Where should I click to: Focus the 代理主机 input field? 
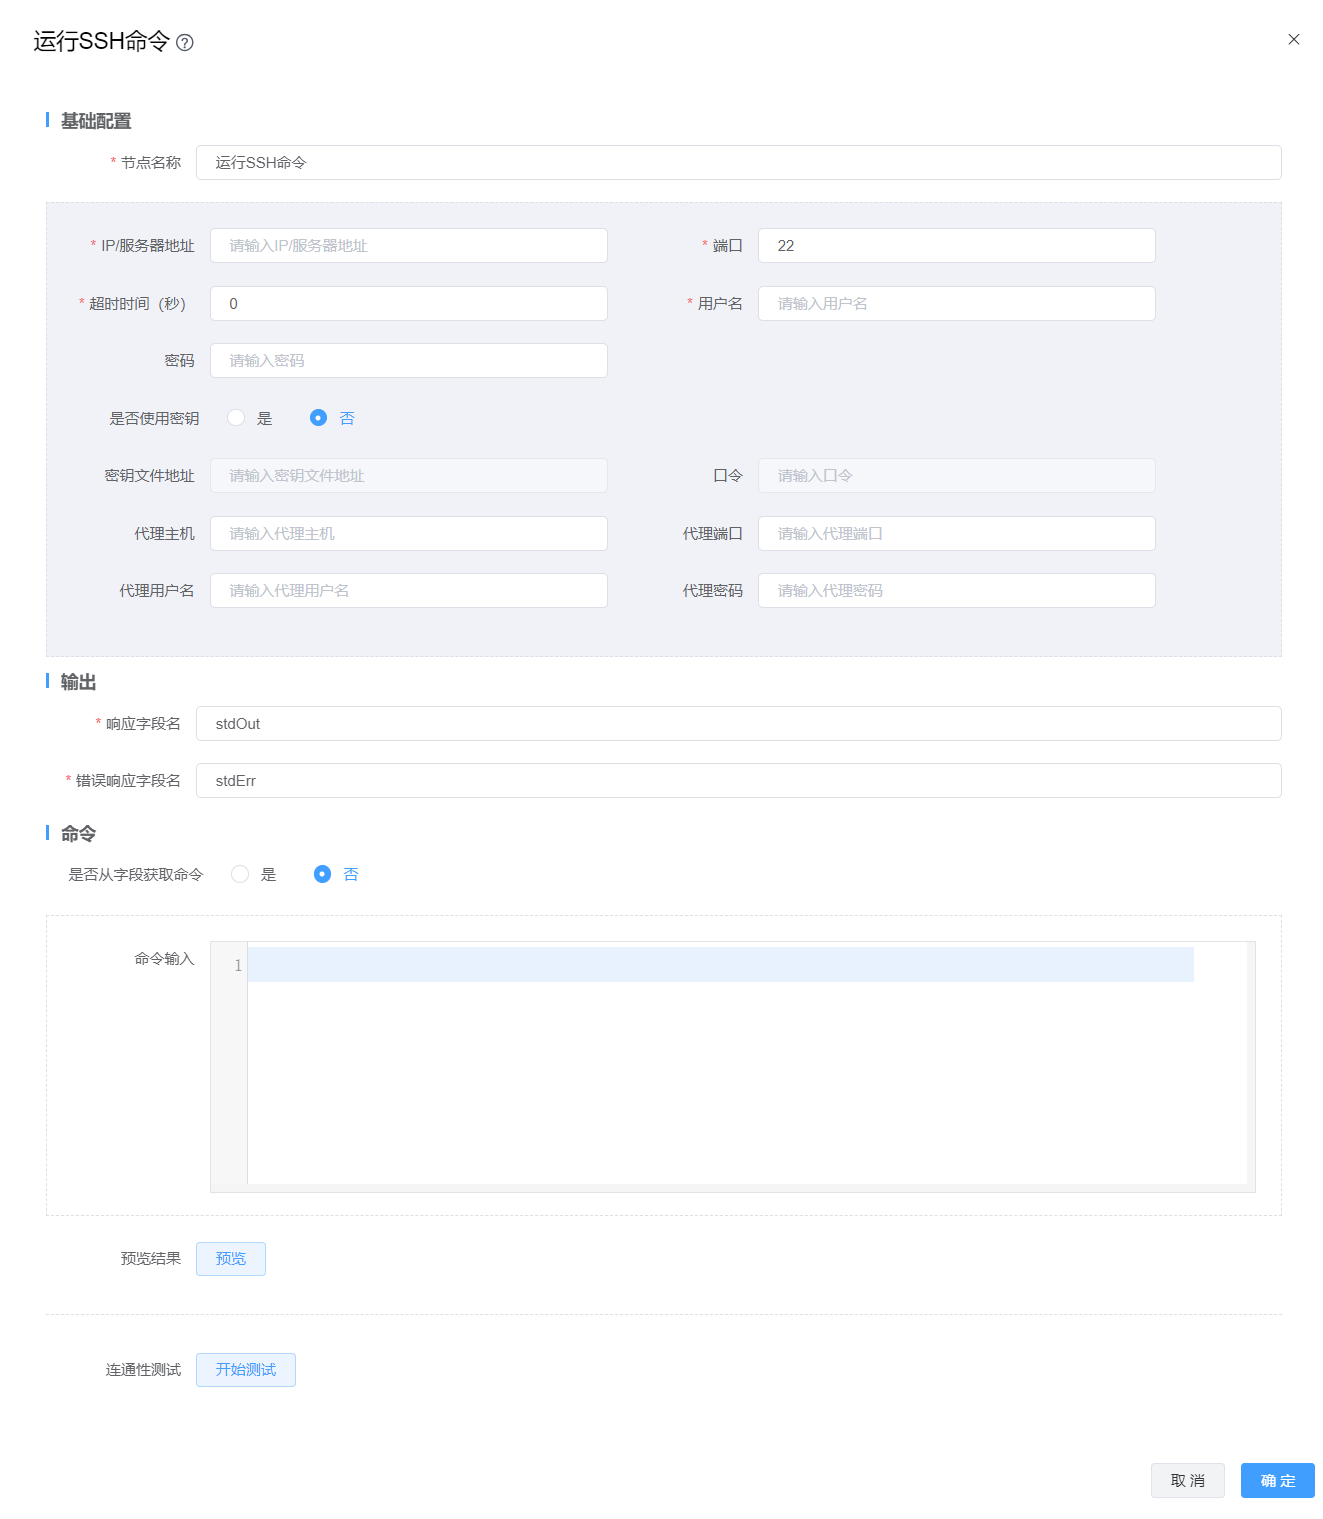coord(408,534)
